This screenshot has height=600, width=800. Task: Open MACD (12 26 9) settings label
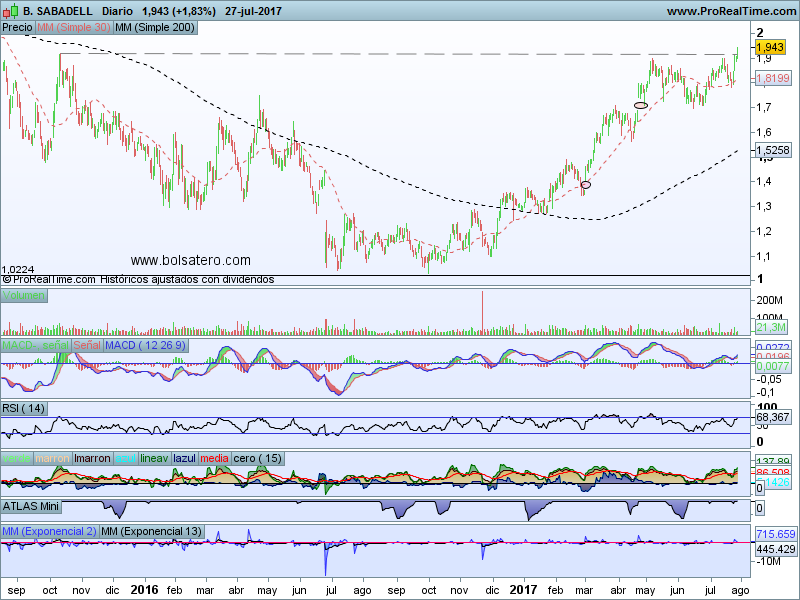point(146,345)
